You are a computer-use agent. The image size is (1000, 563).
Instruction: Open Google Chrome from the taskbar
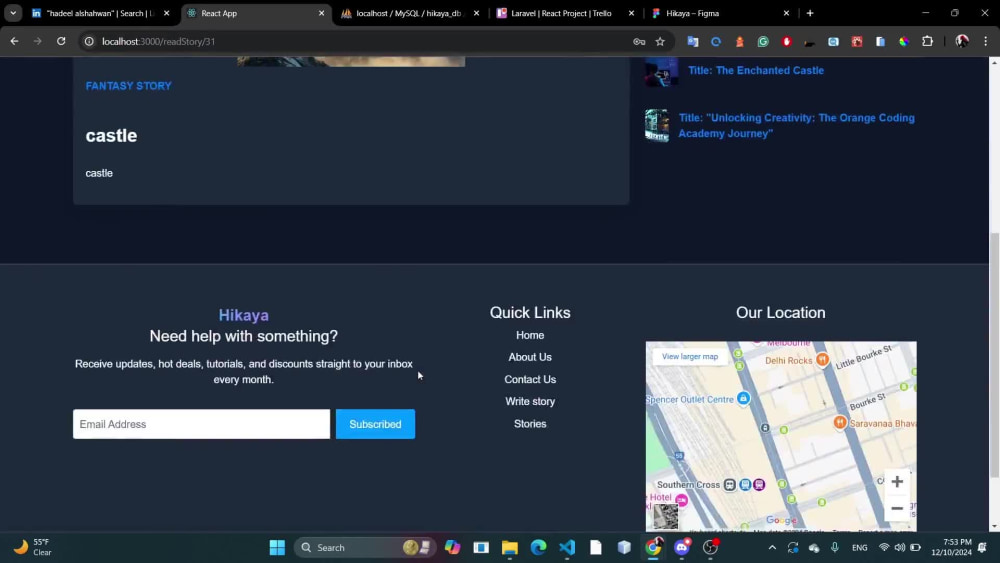coord(653,548)
